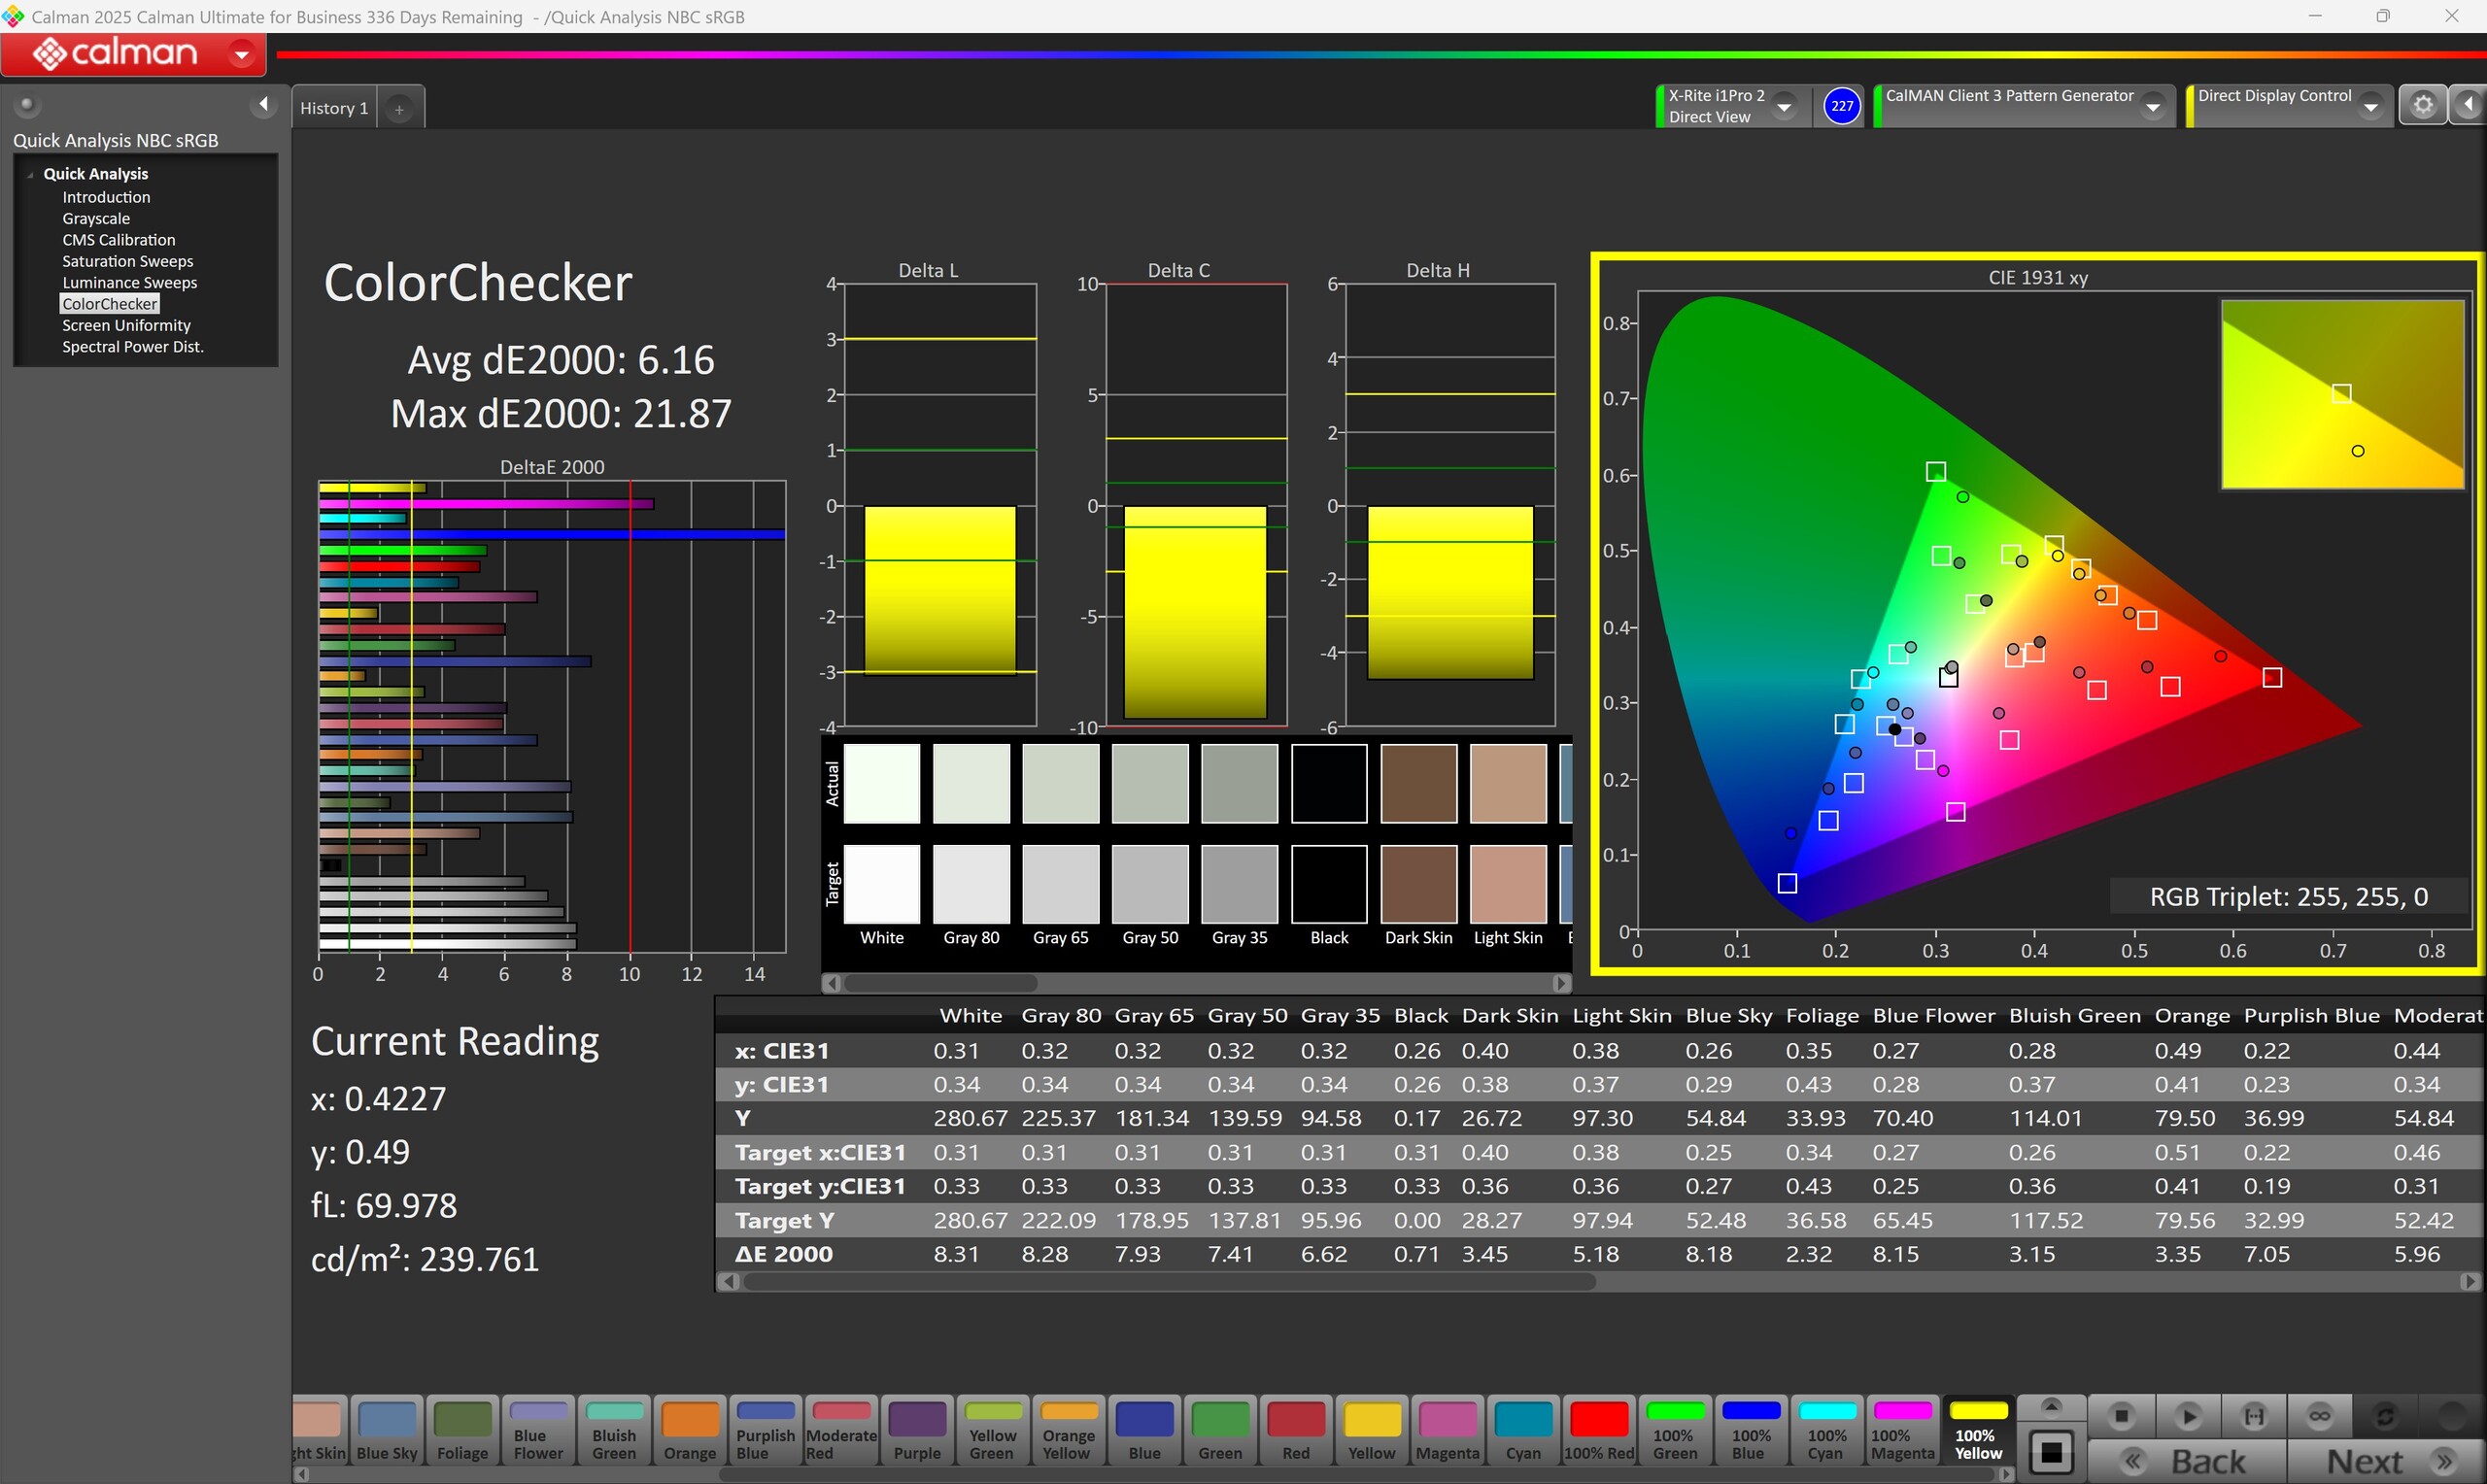Click data table scroll-left arrow
Screen dimensions: 2487x1484
(729, 1281)
